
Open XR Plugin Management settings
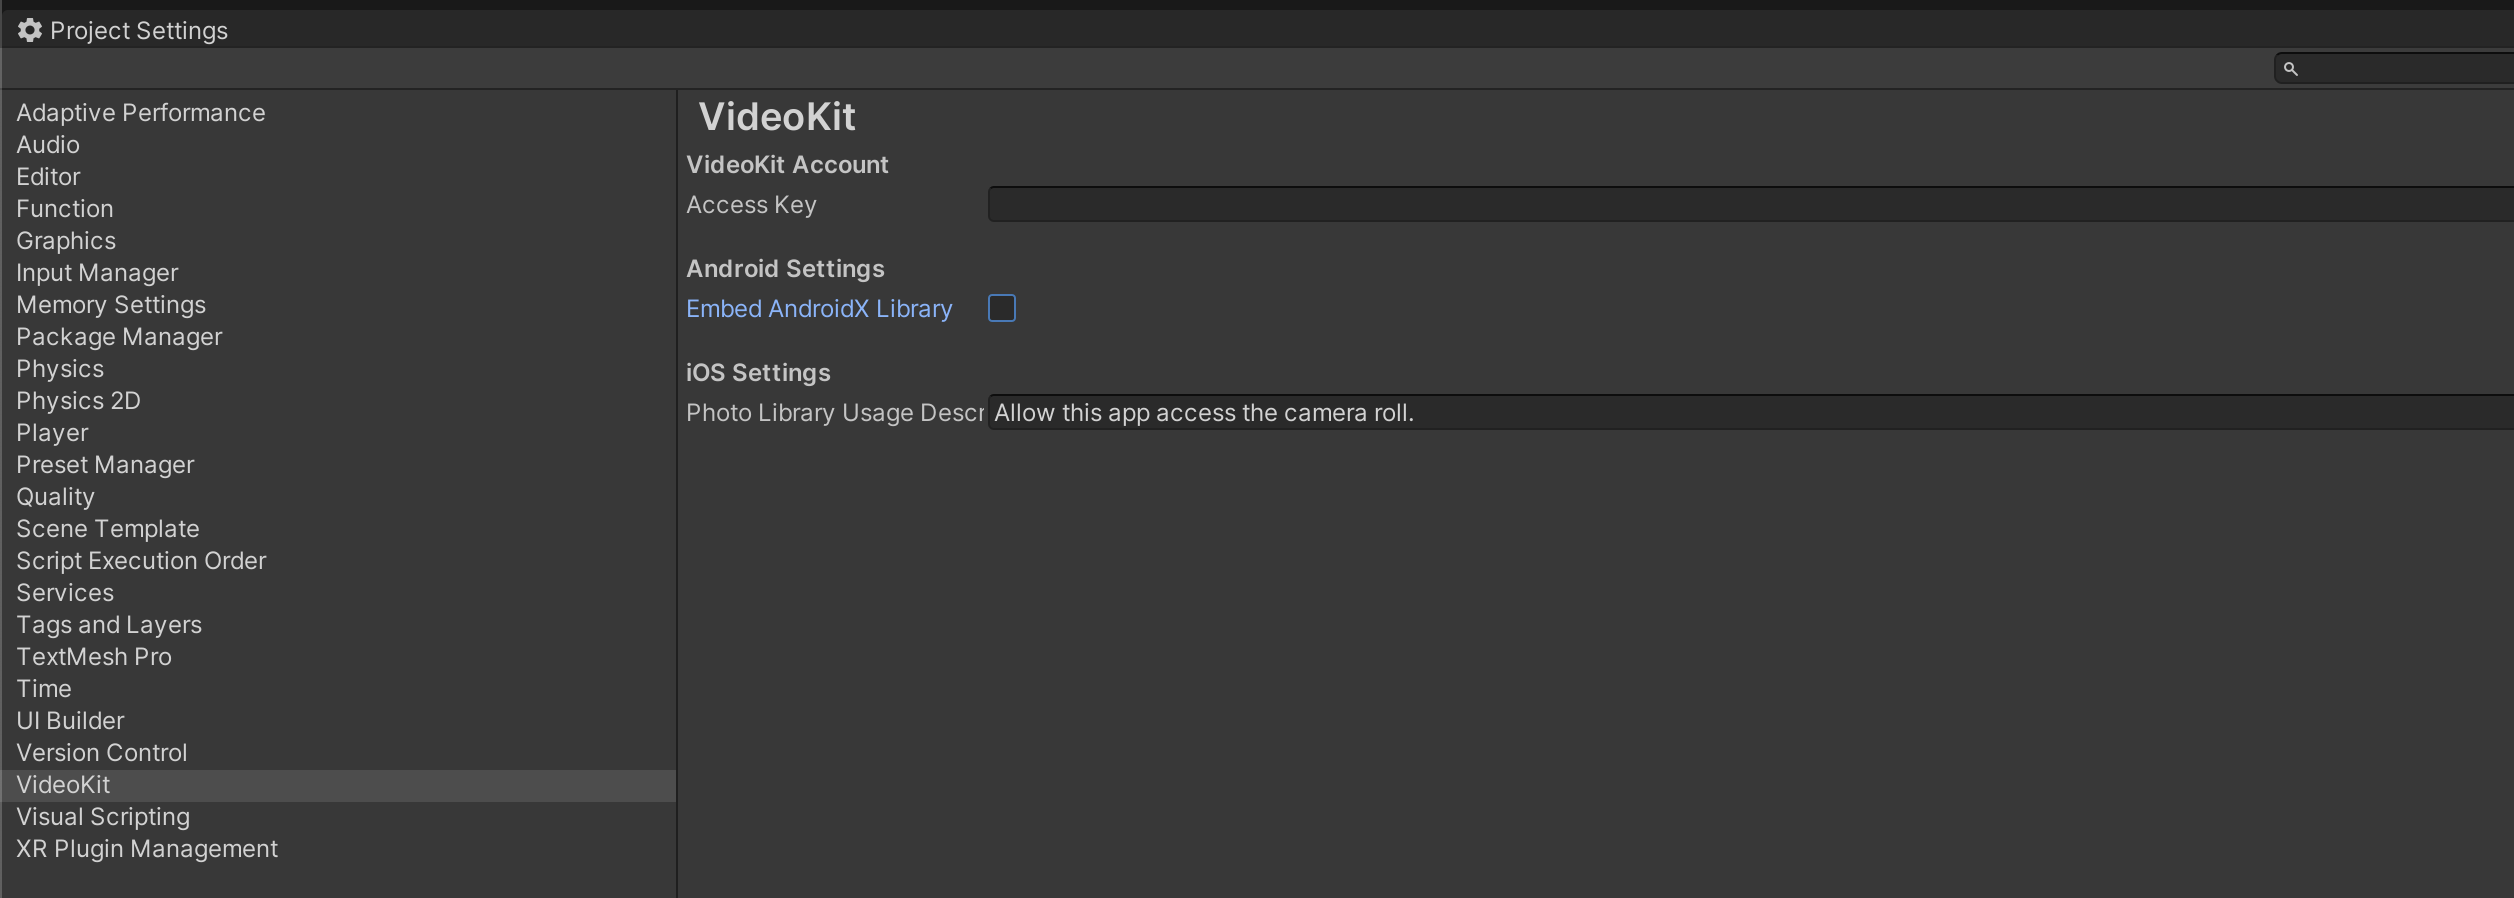point(147,849)
